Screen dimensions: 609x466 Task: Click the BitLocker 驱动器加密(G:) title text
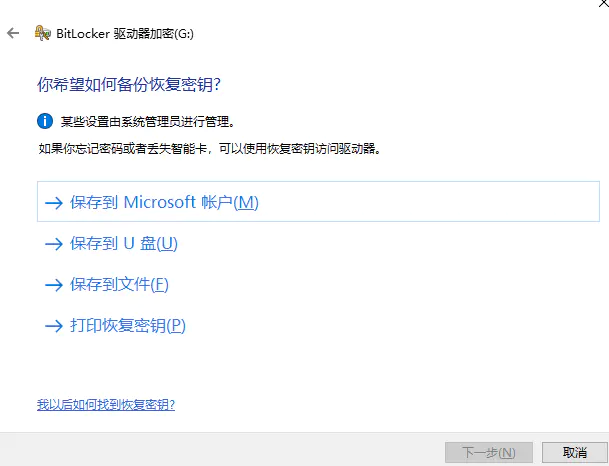[125, 33]
